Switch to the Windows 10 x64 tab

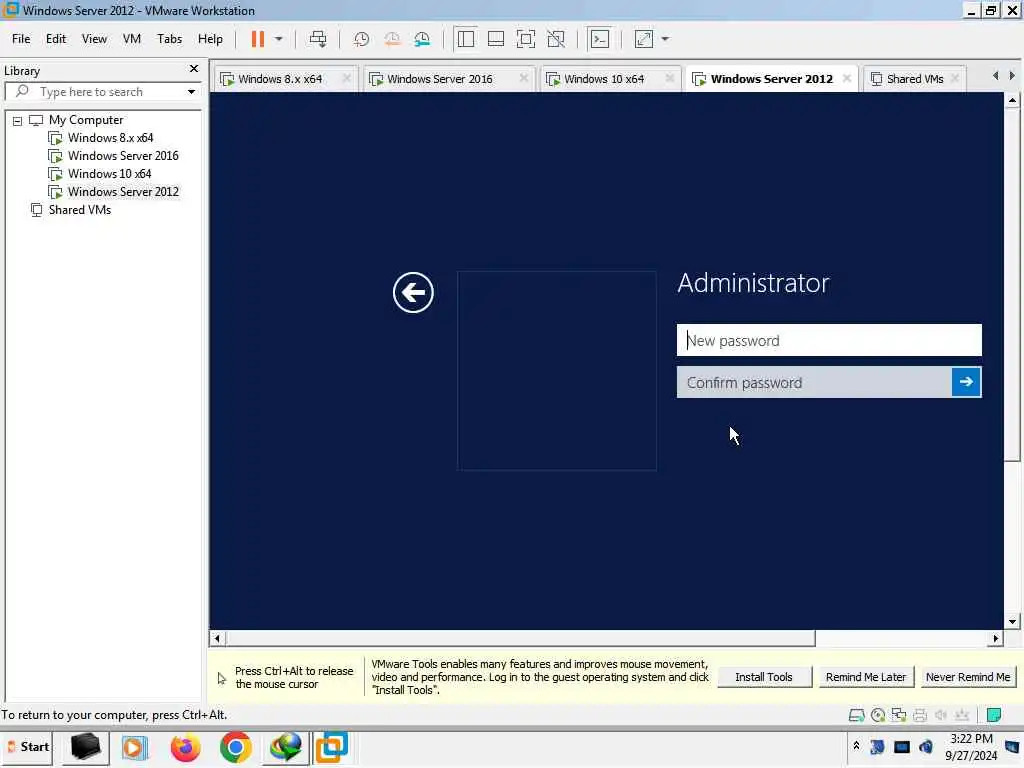pos(604,79)
